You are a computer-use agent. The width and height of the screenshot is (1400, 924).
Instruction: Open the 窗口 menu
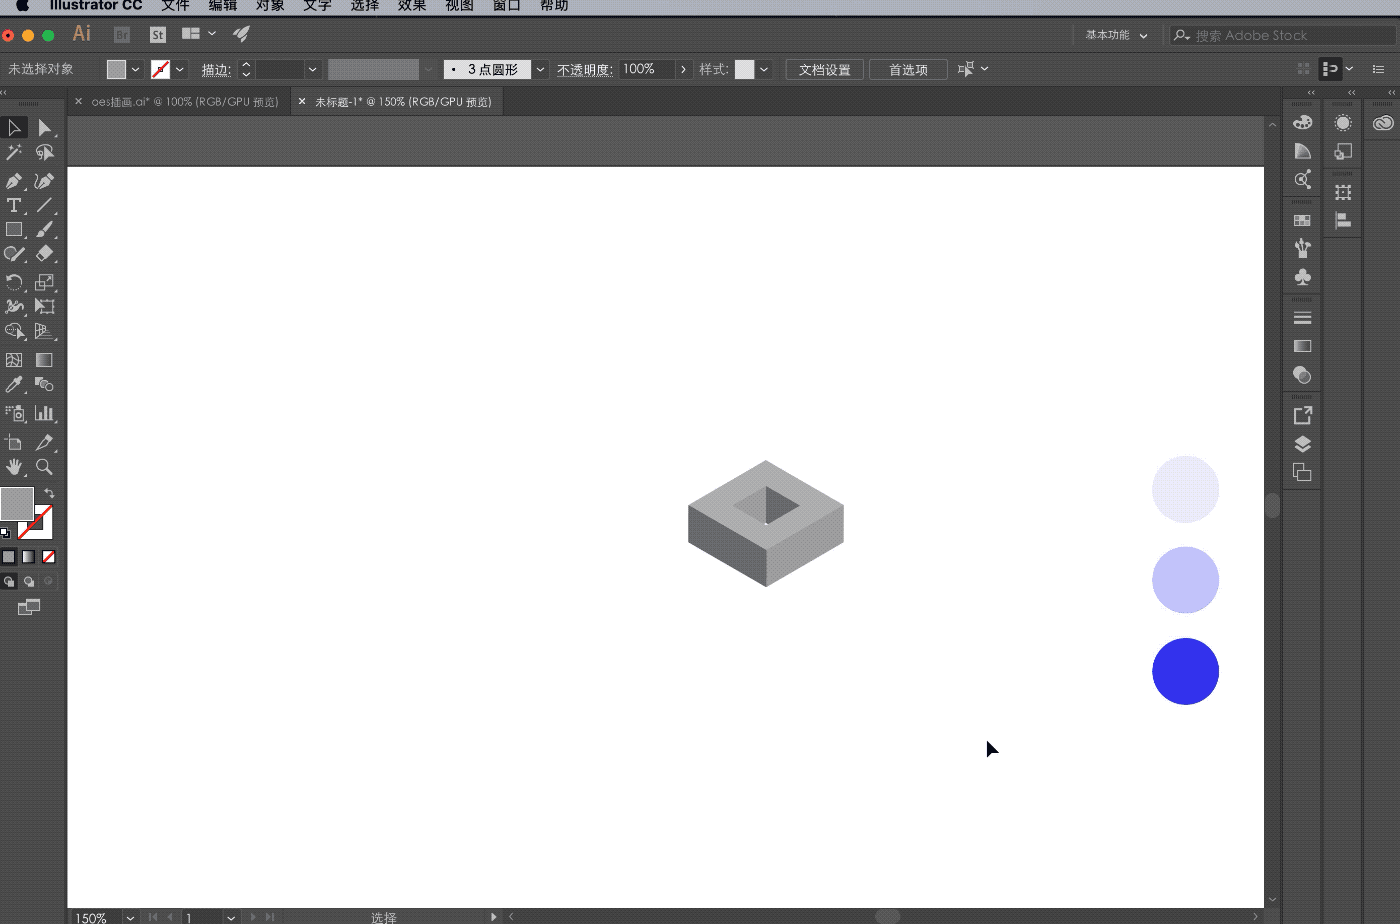(507, 5)
